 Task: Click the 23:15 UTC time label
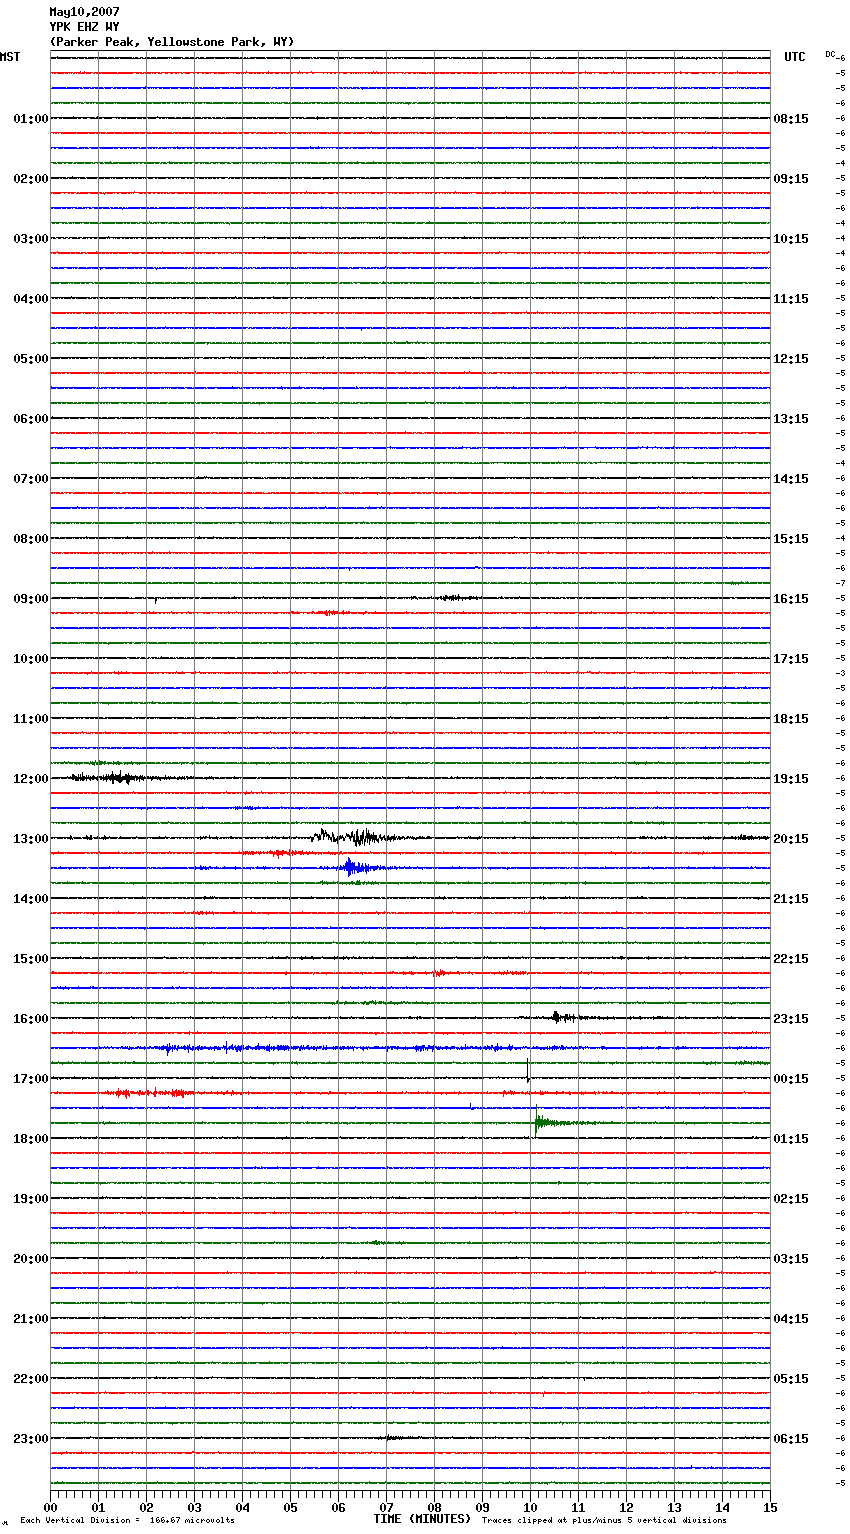click(791, 1019)
